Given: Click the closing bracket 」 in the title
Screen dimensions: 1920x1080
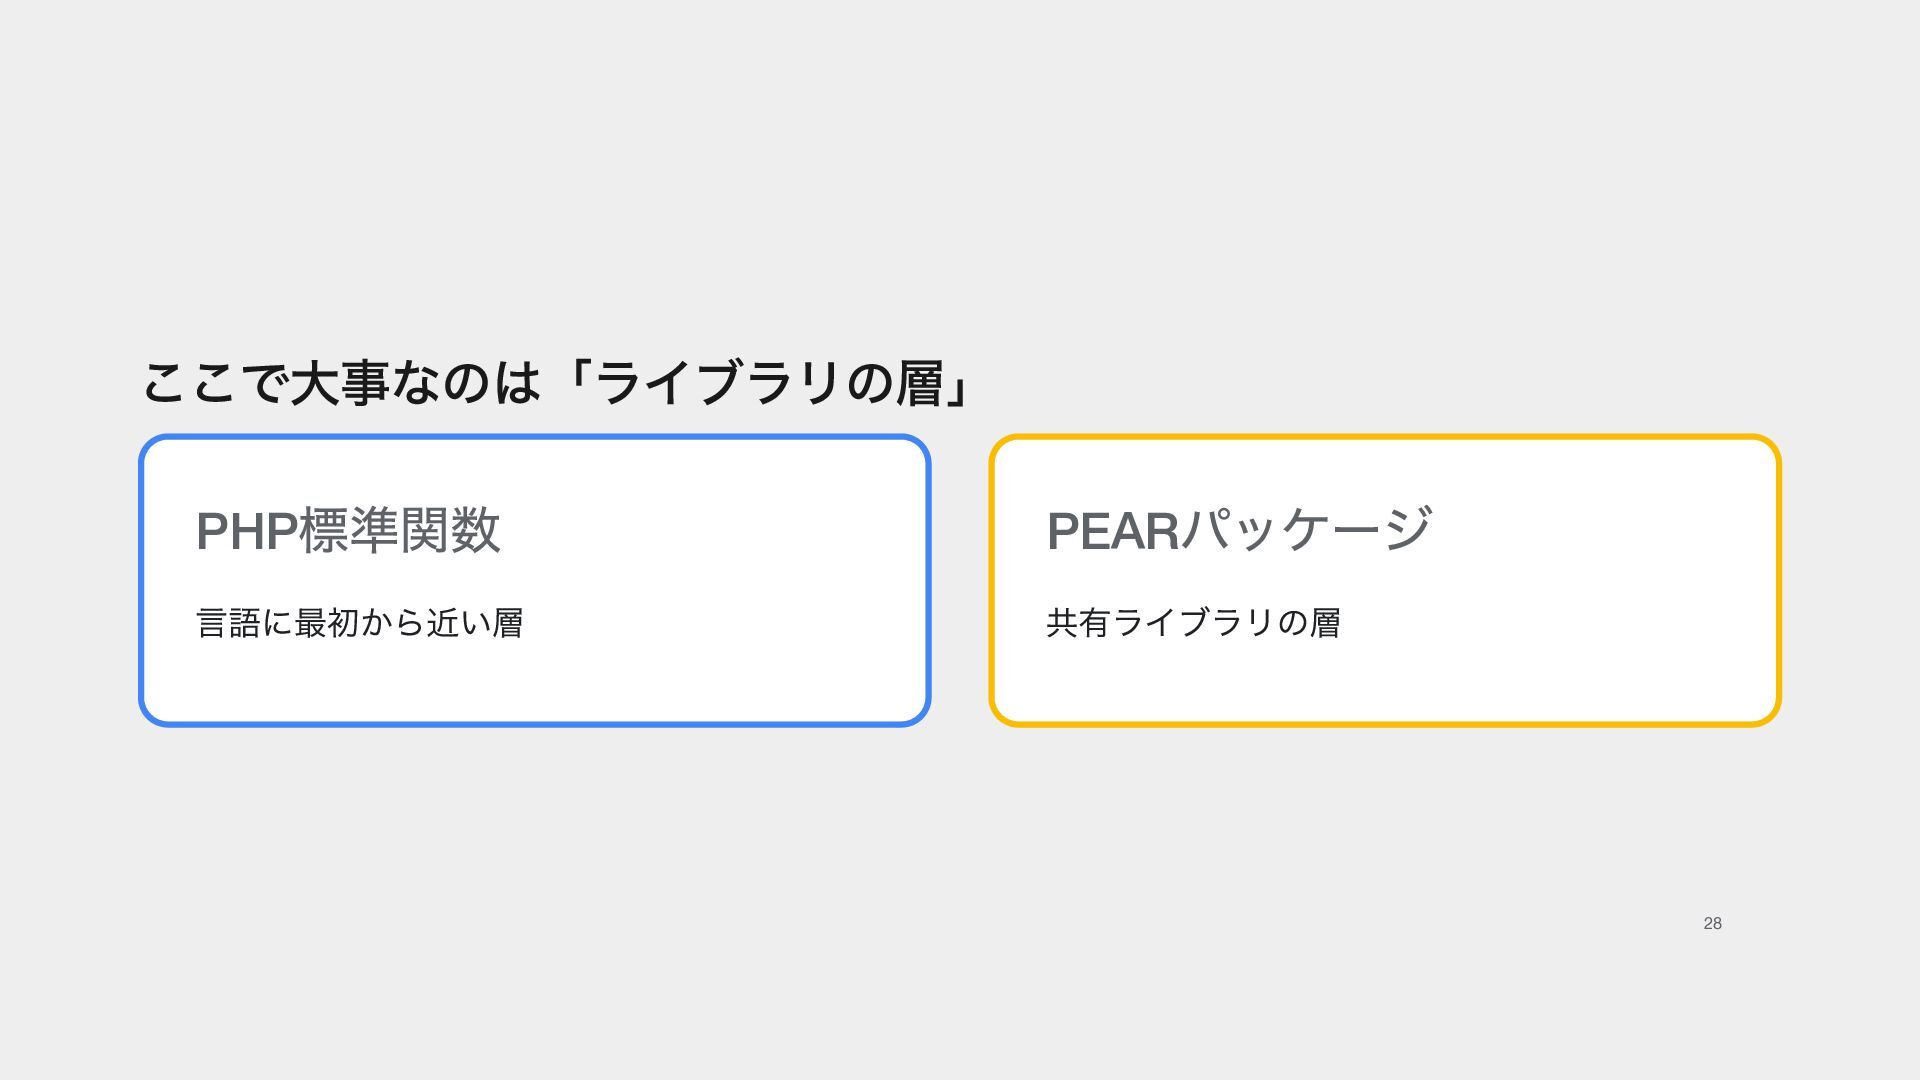Looking at the screenshot, I should click(957, 383).
